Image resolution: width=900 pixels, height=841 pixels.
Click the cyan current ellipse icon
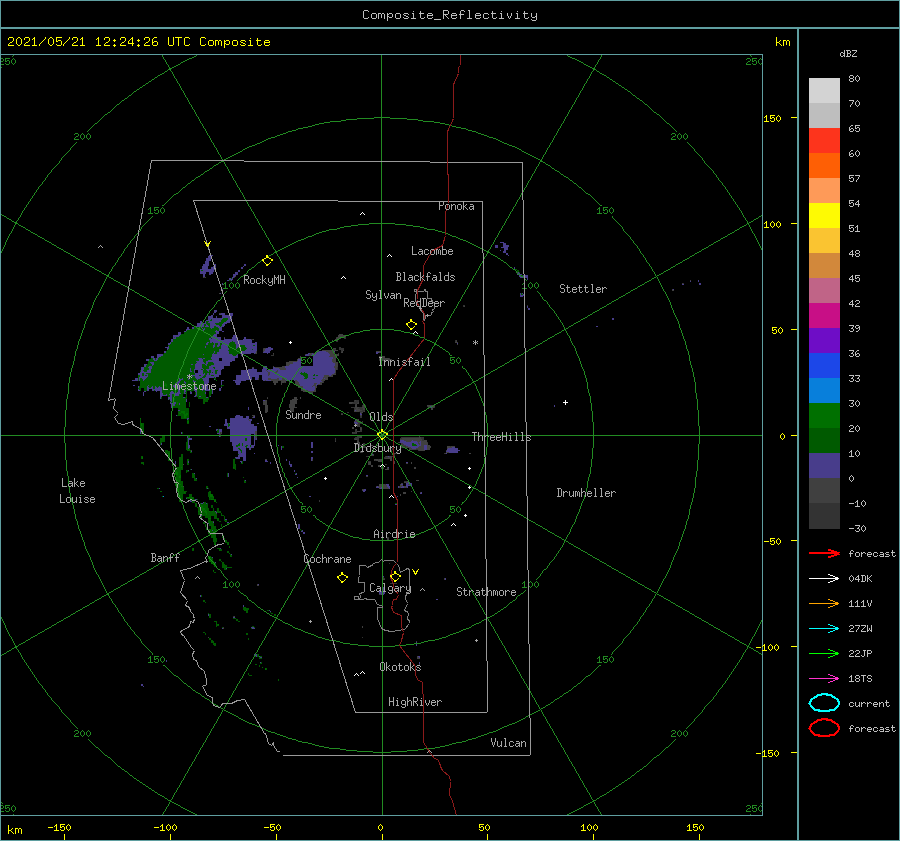tap(824, 703)
